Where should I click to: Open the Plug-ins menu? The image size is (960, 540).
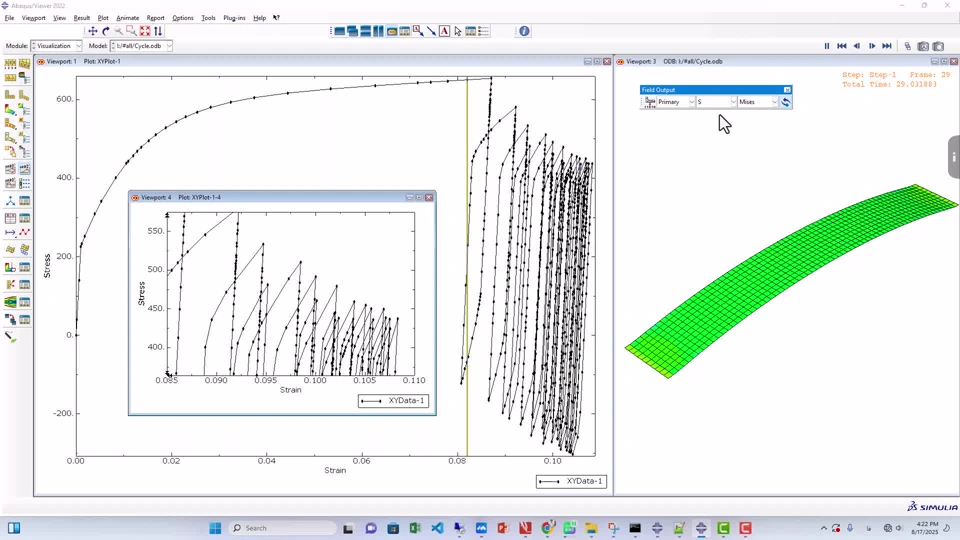(234, 18)
